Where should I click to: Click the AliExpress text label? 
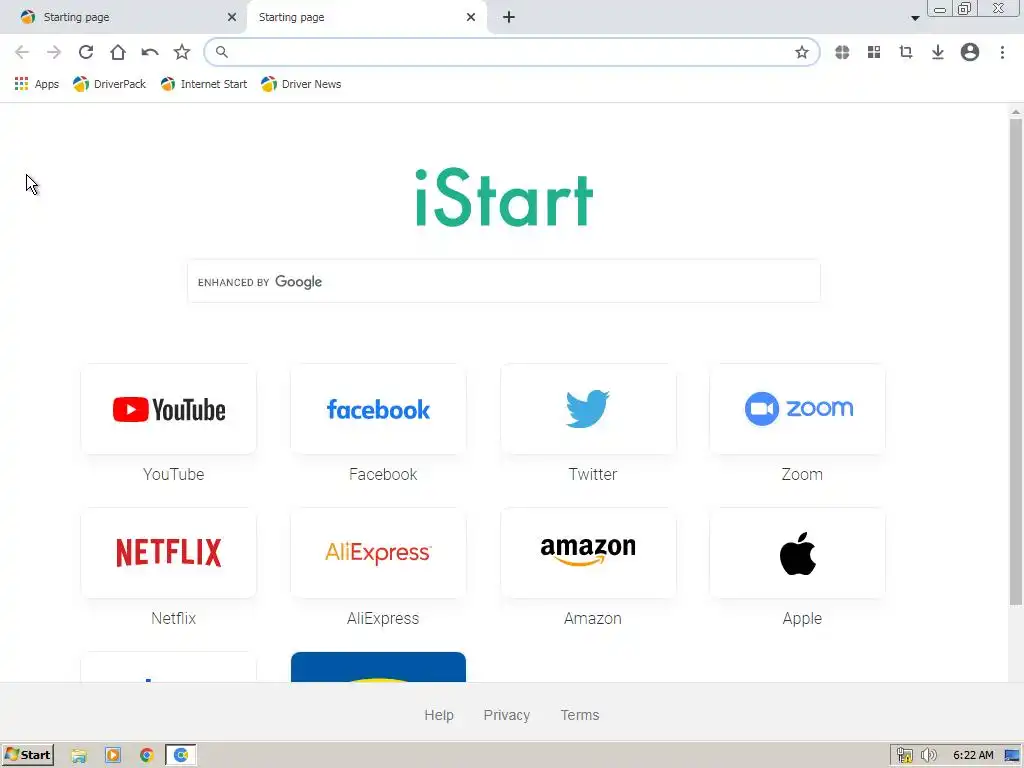click(x=383, y=618)
